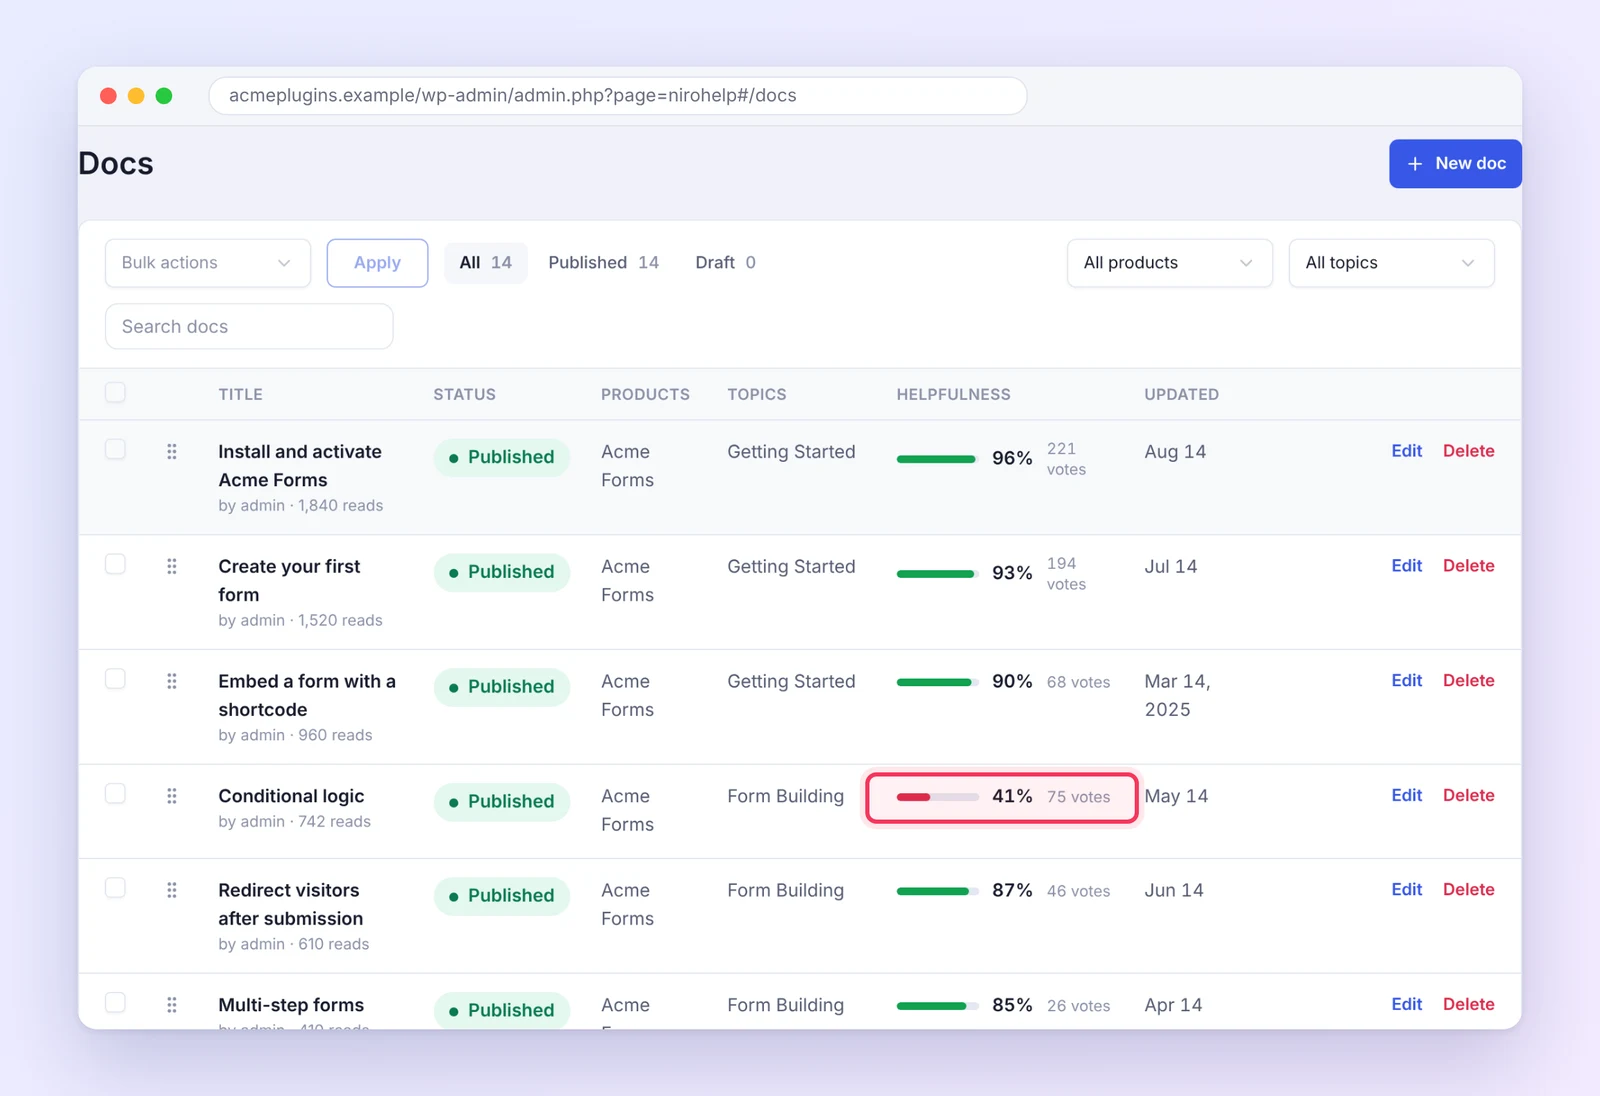
Task: Check the box for Install and activate Acme Forms
Action: (116, 449)
